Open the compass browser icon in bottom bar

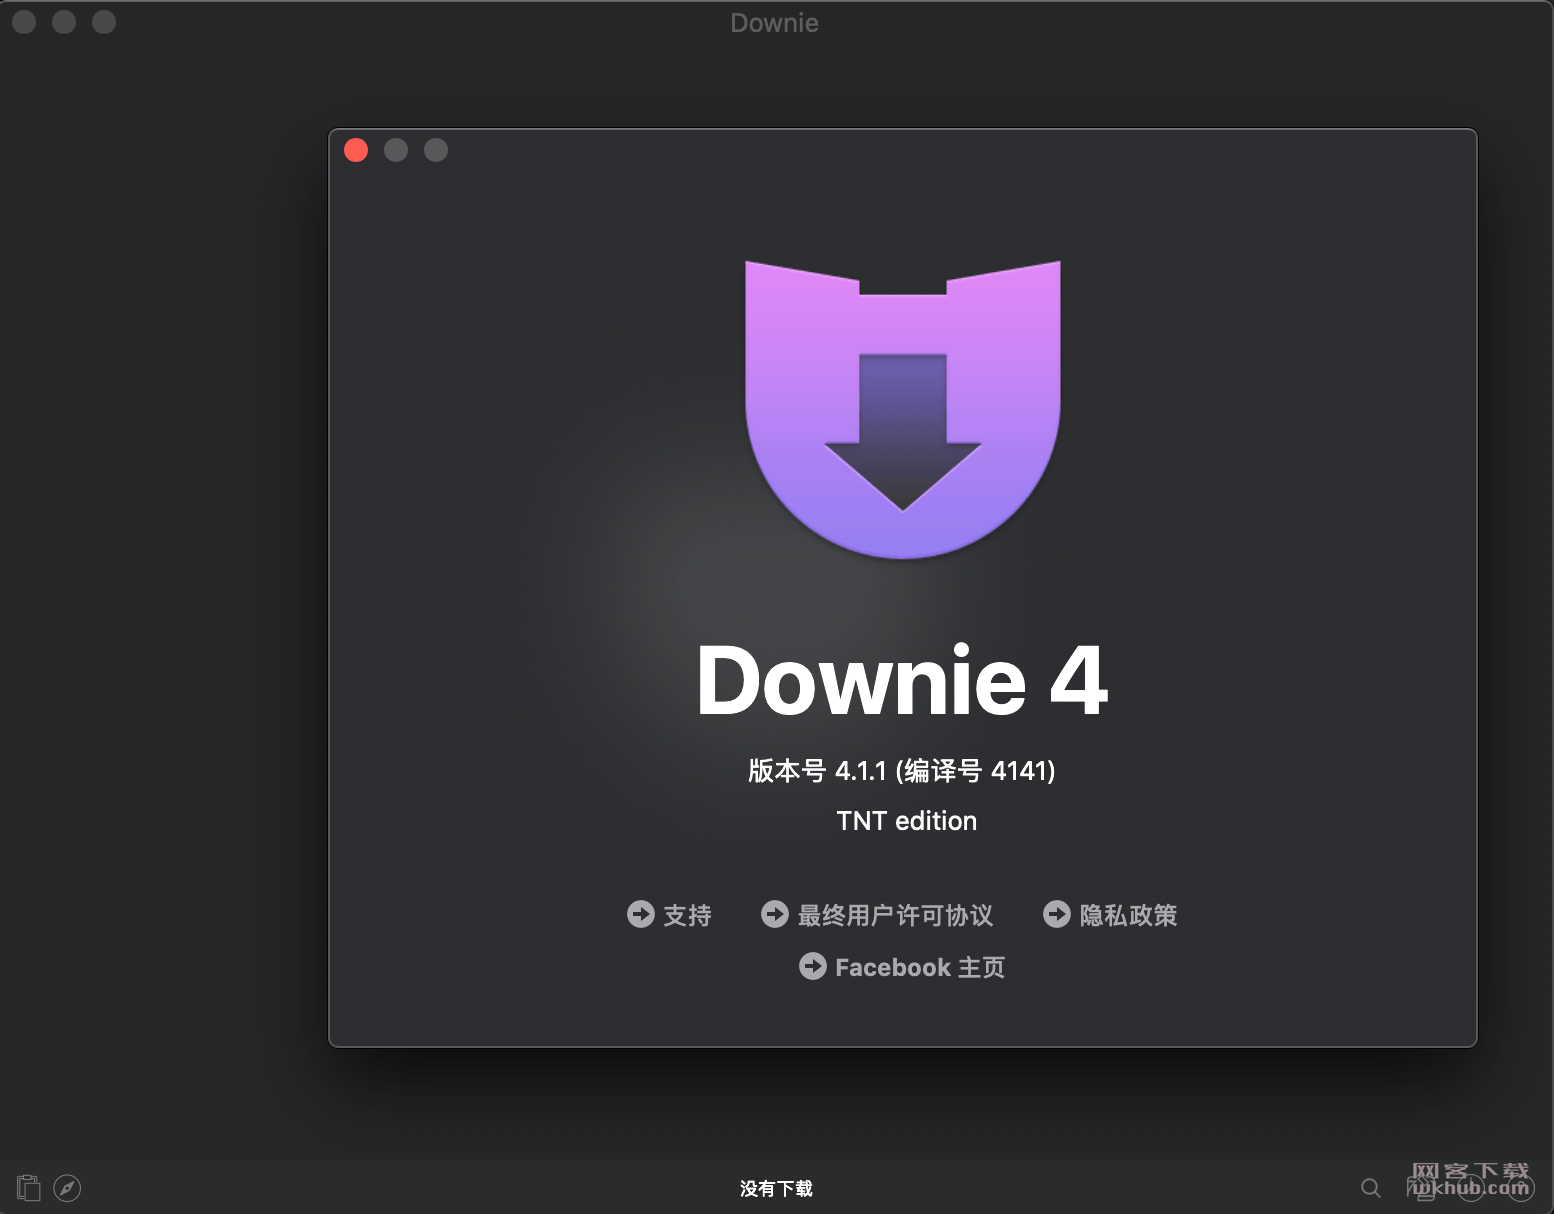tap(67, 1187)
